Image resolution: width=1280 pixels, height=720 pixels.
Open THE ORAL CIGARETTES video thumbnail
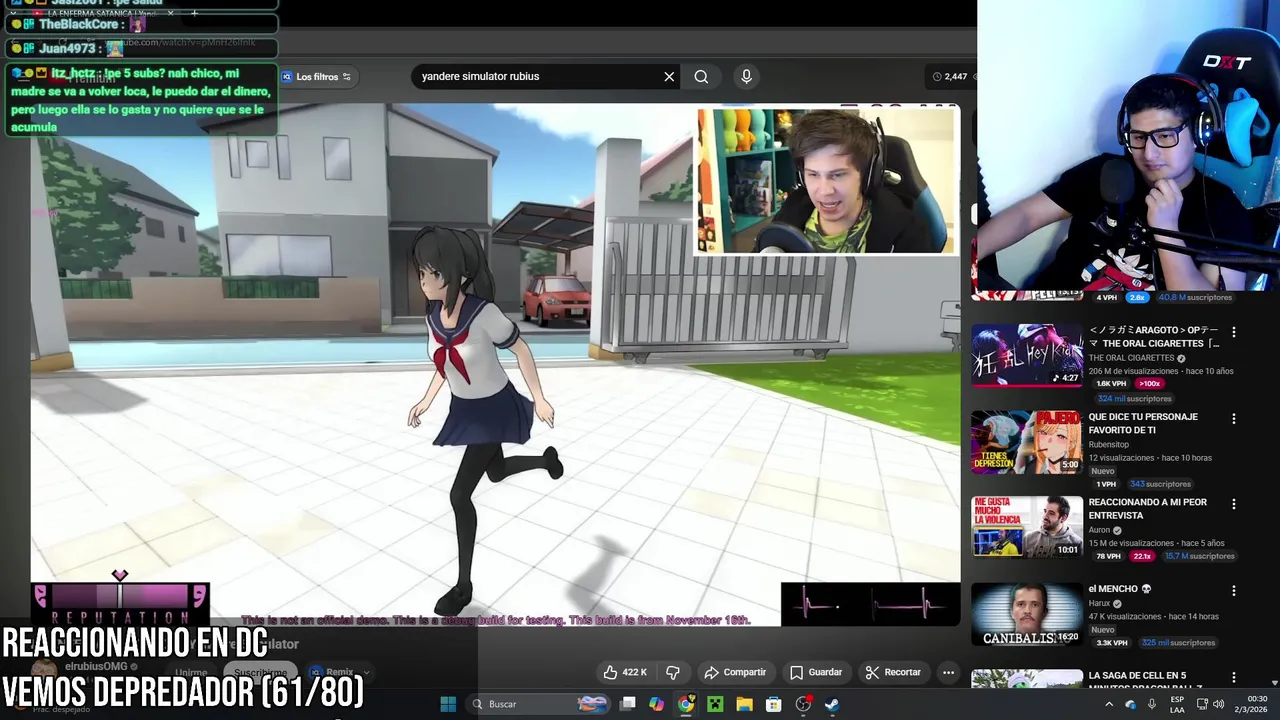click(x=1027, y=354)
